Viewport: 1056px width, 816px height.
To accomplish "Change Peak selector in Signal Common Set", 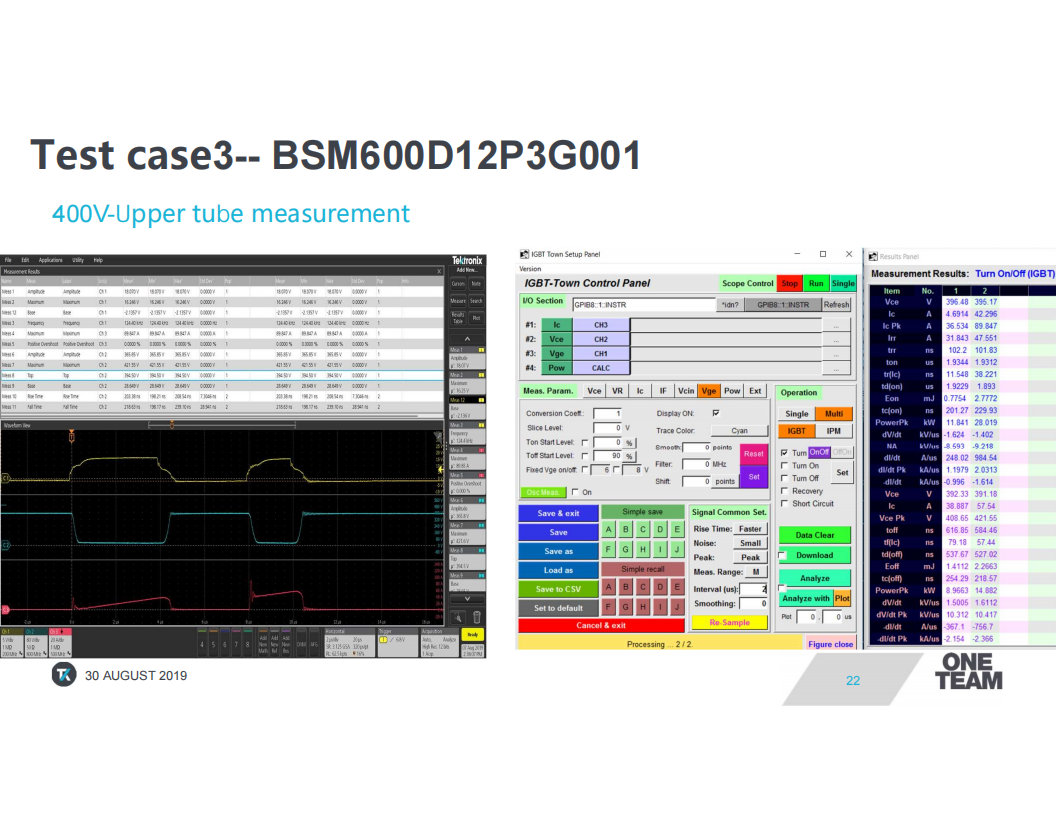I will coord(750,557).
